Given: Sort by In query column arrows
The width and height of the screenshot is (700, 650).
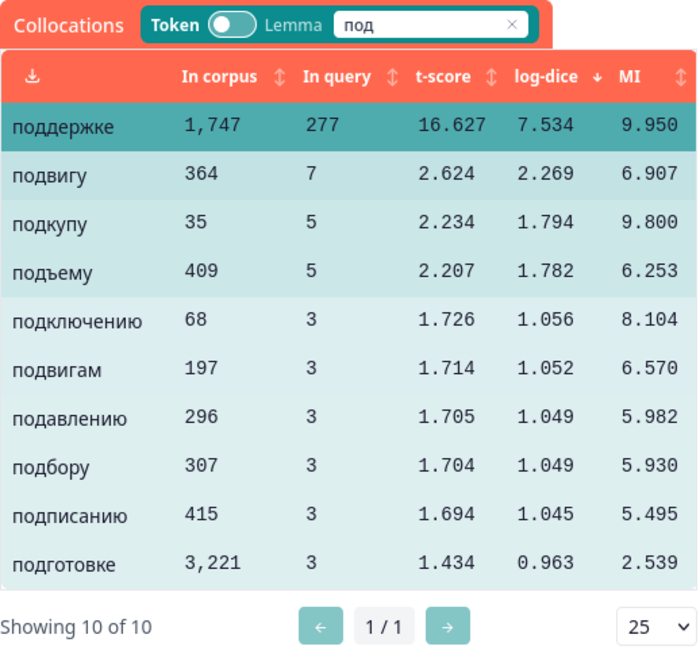Looking at the screenshot, I should point(392,77).
